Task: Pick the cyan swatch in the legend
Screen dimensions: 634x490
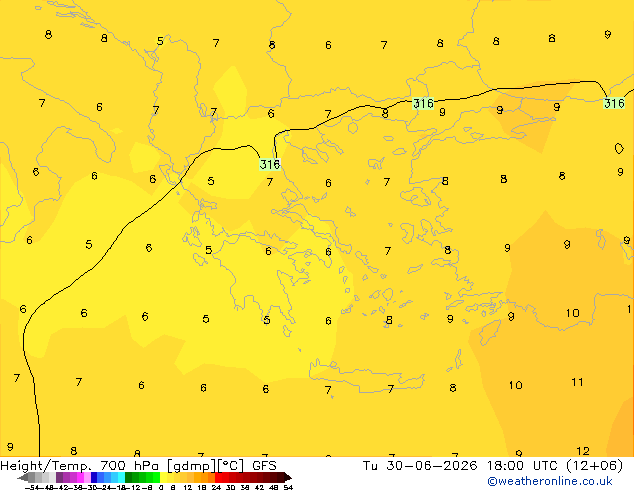Action: (121, 477)
